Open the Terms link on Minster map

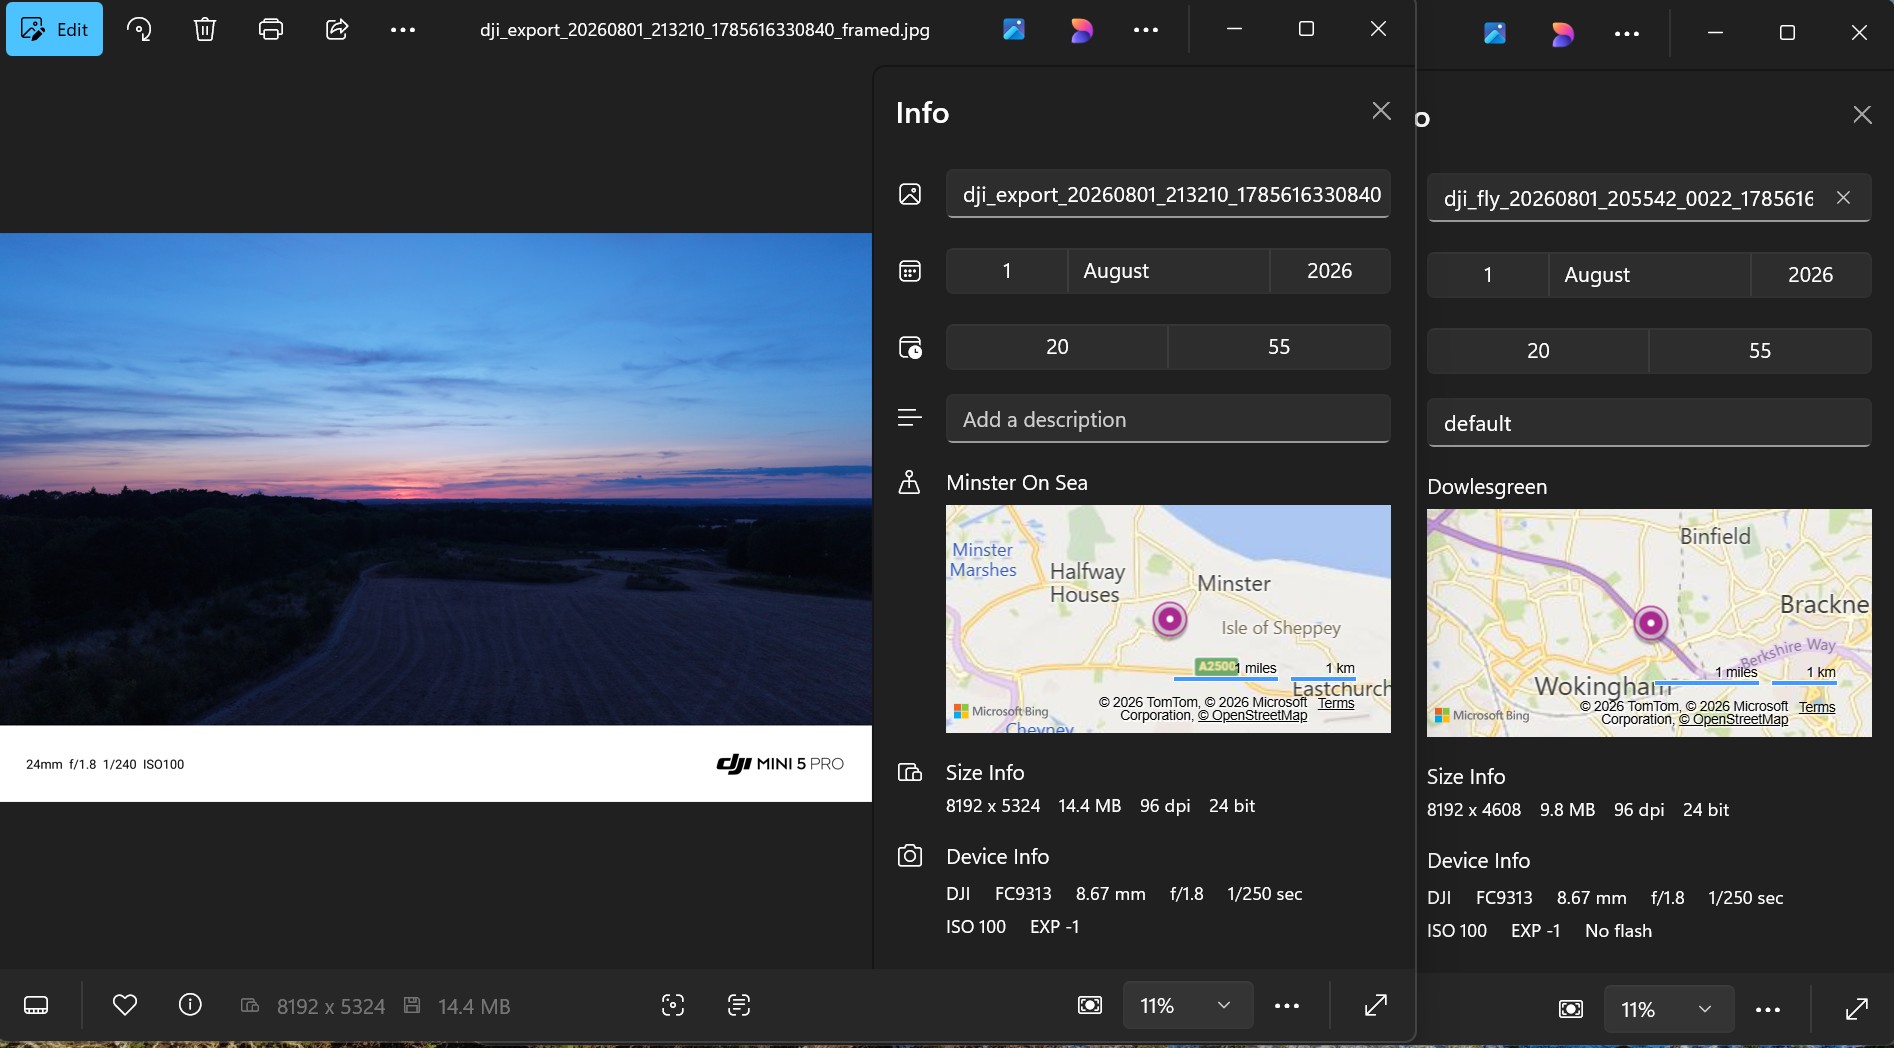pyautogui.click(x=1336, y=703)
